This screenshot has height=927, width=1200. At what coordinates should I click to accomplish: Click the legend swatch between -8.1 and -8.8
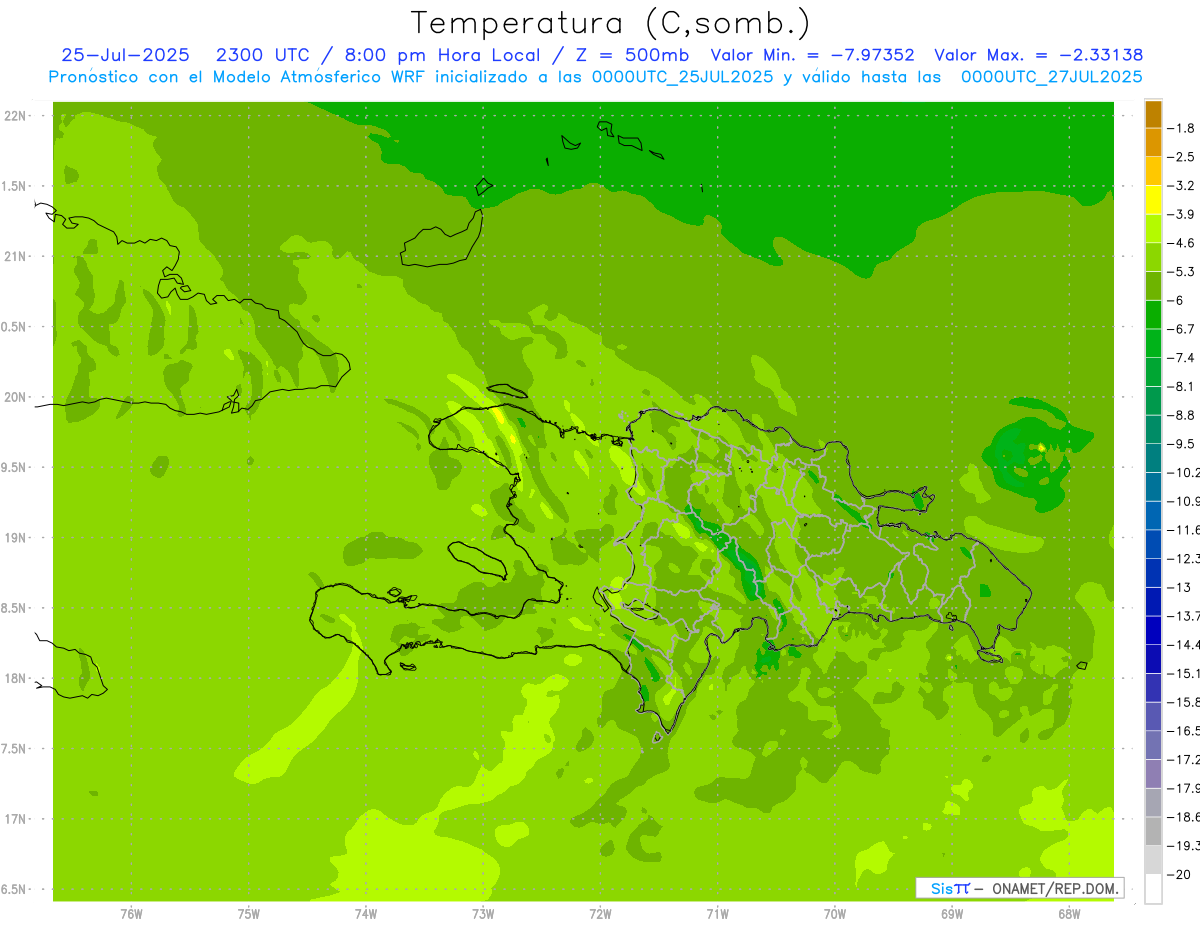pyautogui.click(x=1153, y=400)
